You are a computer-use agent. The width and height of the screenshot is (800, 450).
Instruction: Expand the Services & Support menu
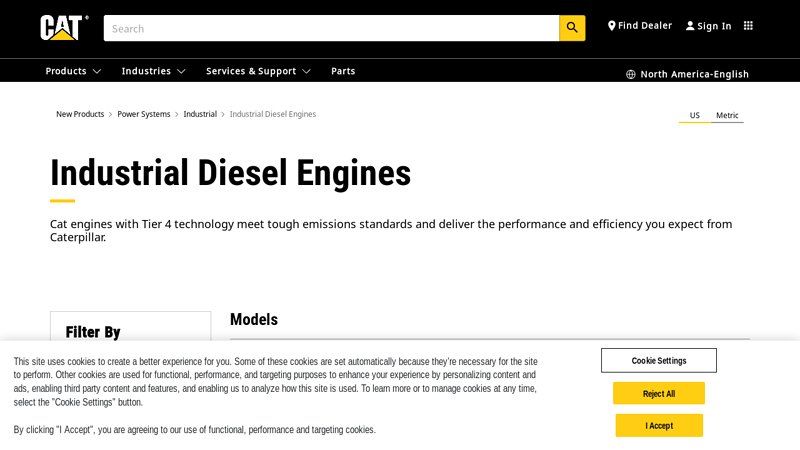[x=258, y=71]
